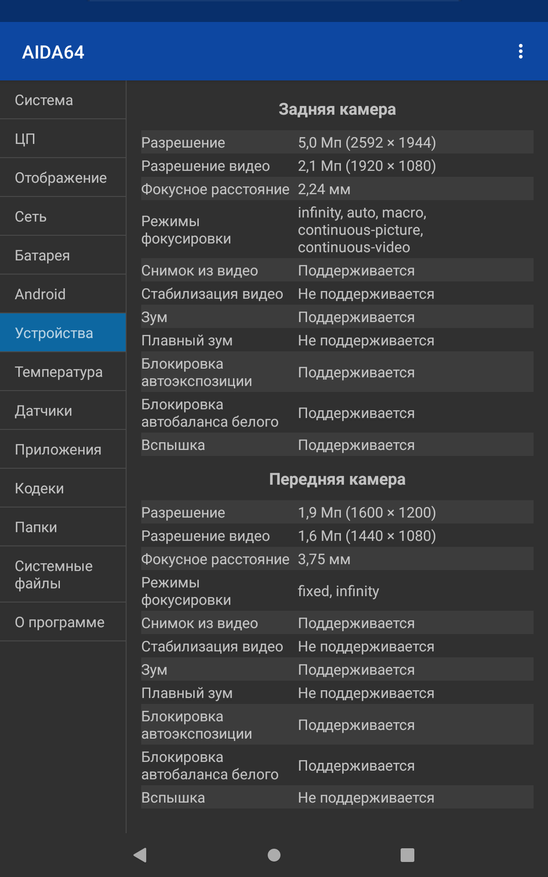
Task: Show the Датчики section
Action: pyautogui.click(x=63, y=411)
